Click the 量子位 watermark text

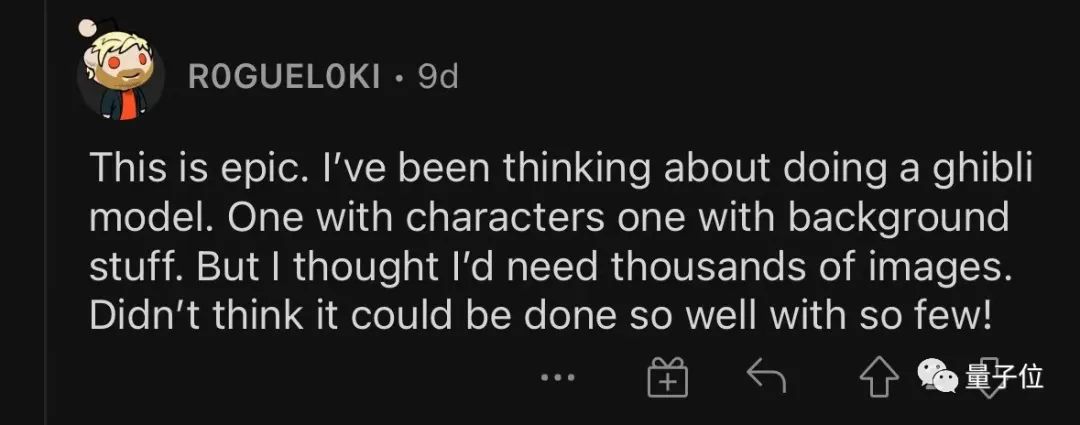[x=1005, y=377]
